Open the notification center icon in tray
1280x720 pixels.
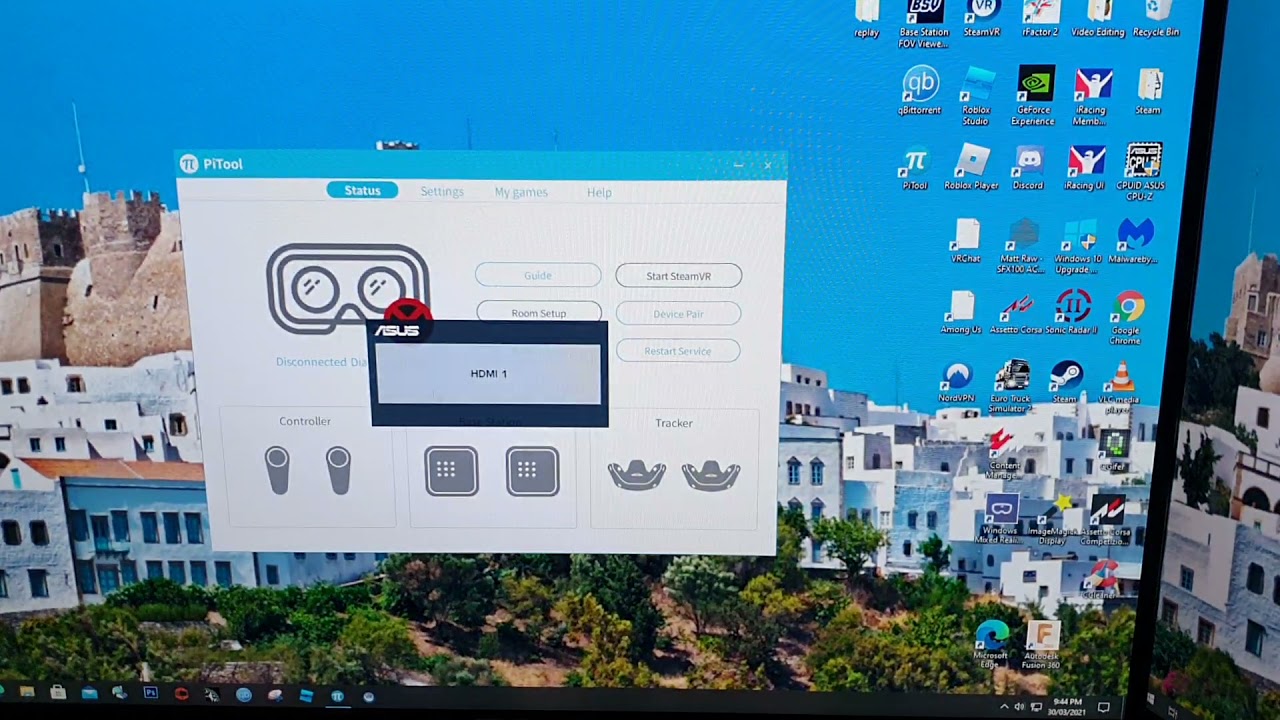(x=1104, y=707)
